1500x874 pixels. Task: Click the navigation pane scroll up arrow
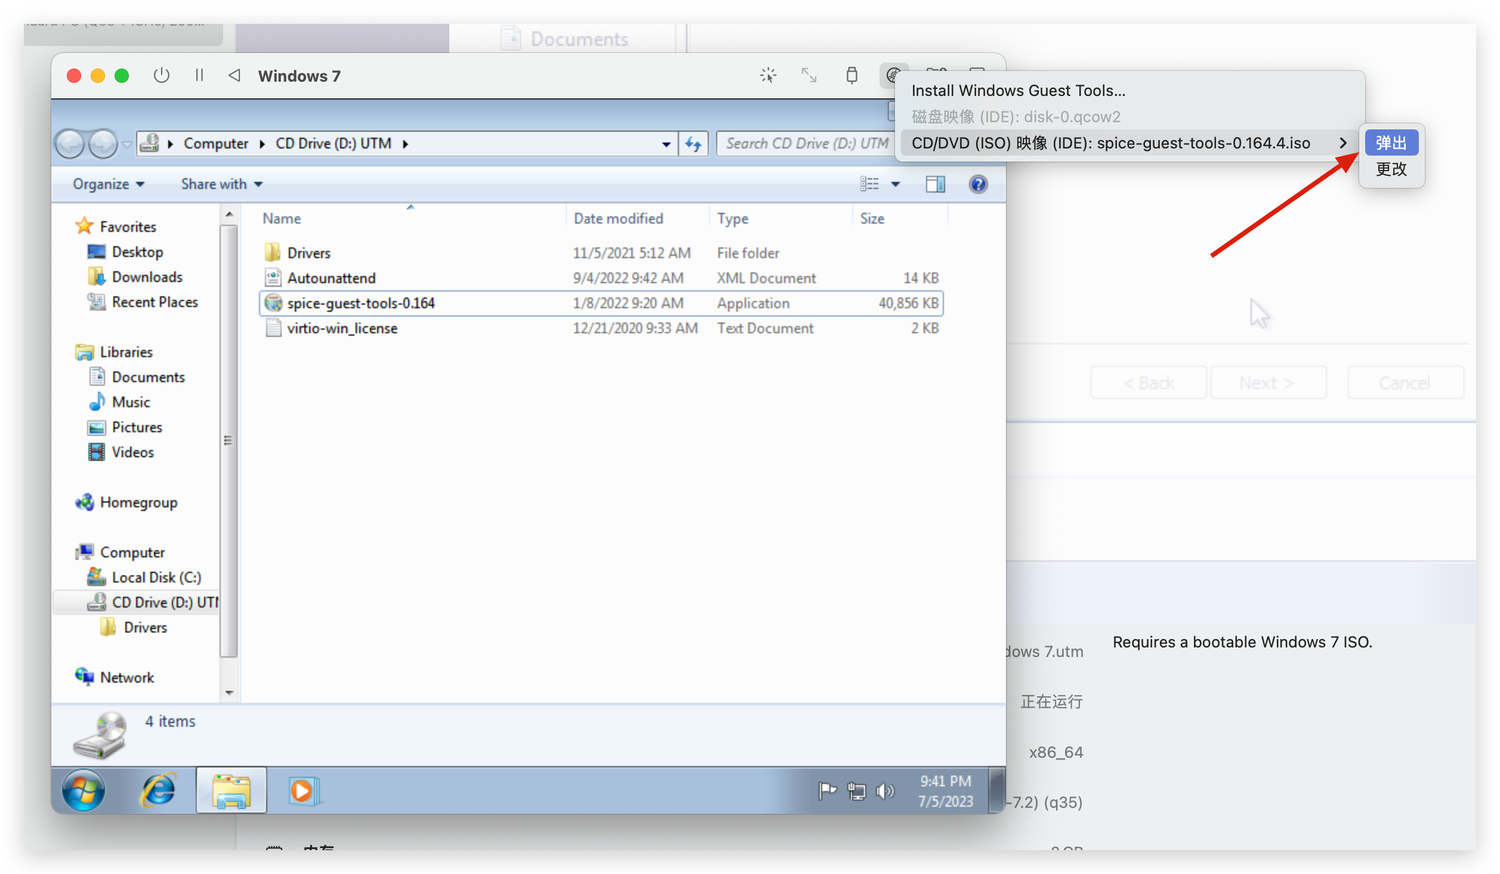229,214
